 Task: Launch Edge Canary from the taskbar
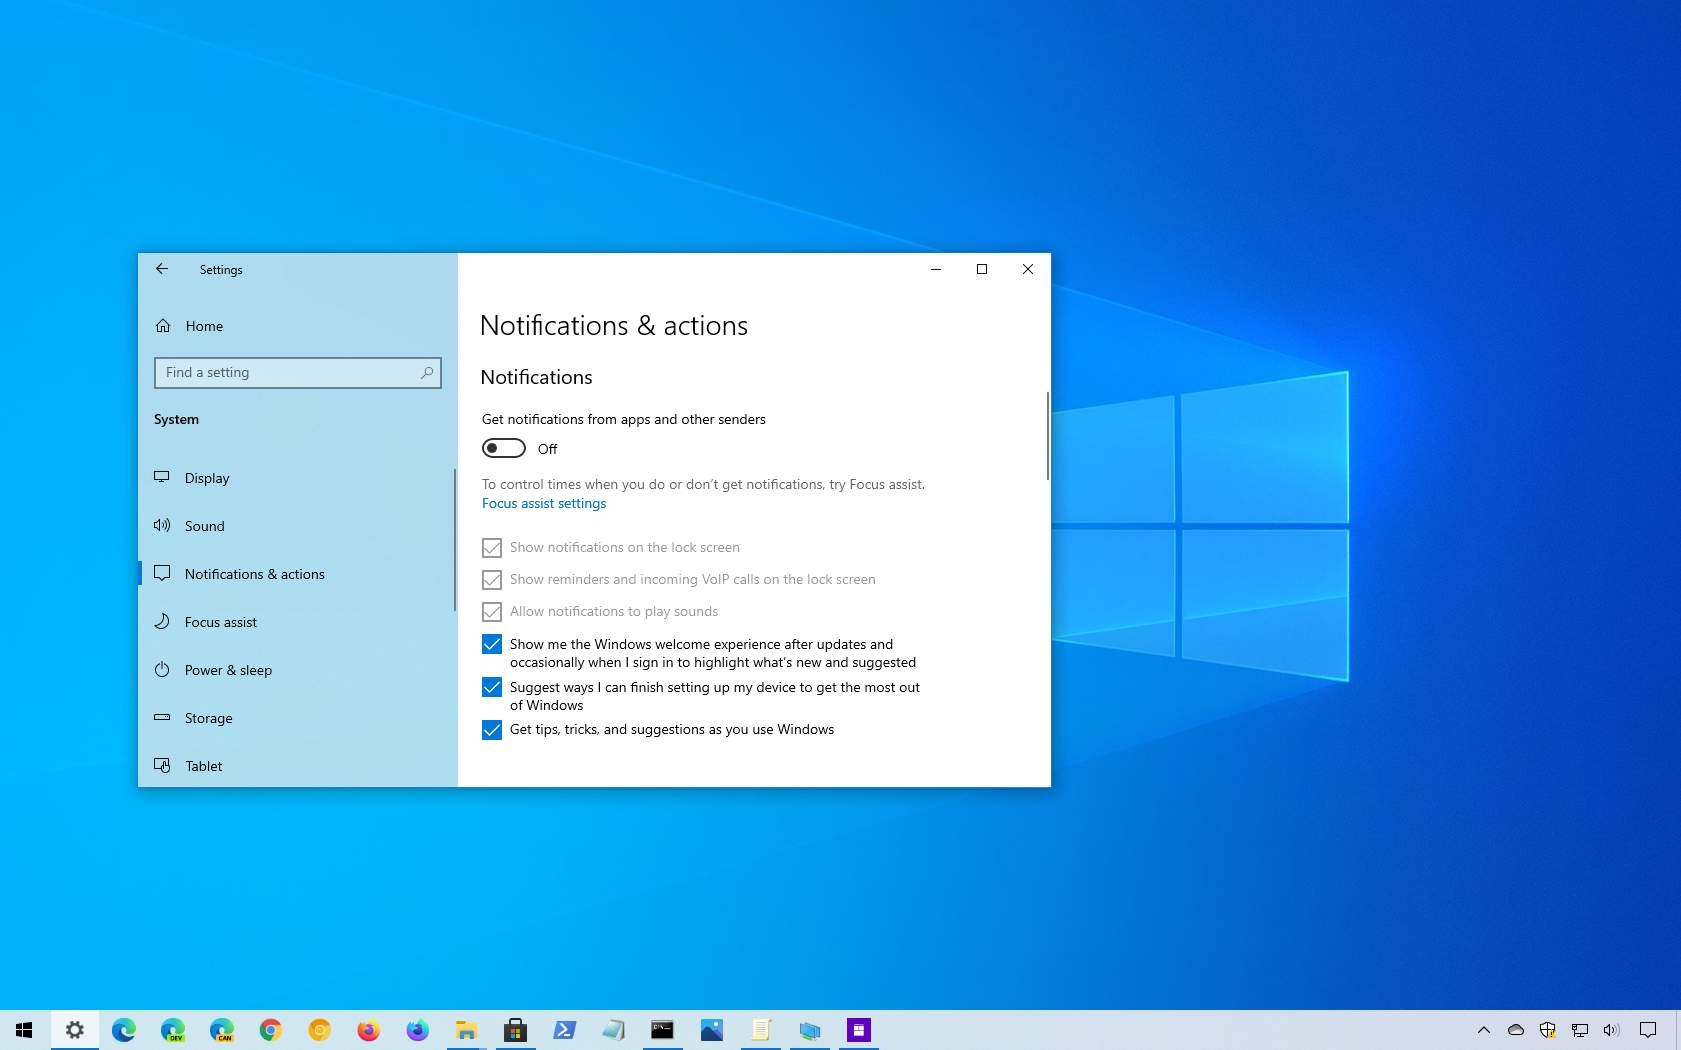(x=221, y=1030)
